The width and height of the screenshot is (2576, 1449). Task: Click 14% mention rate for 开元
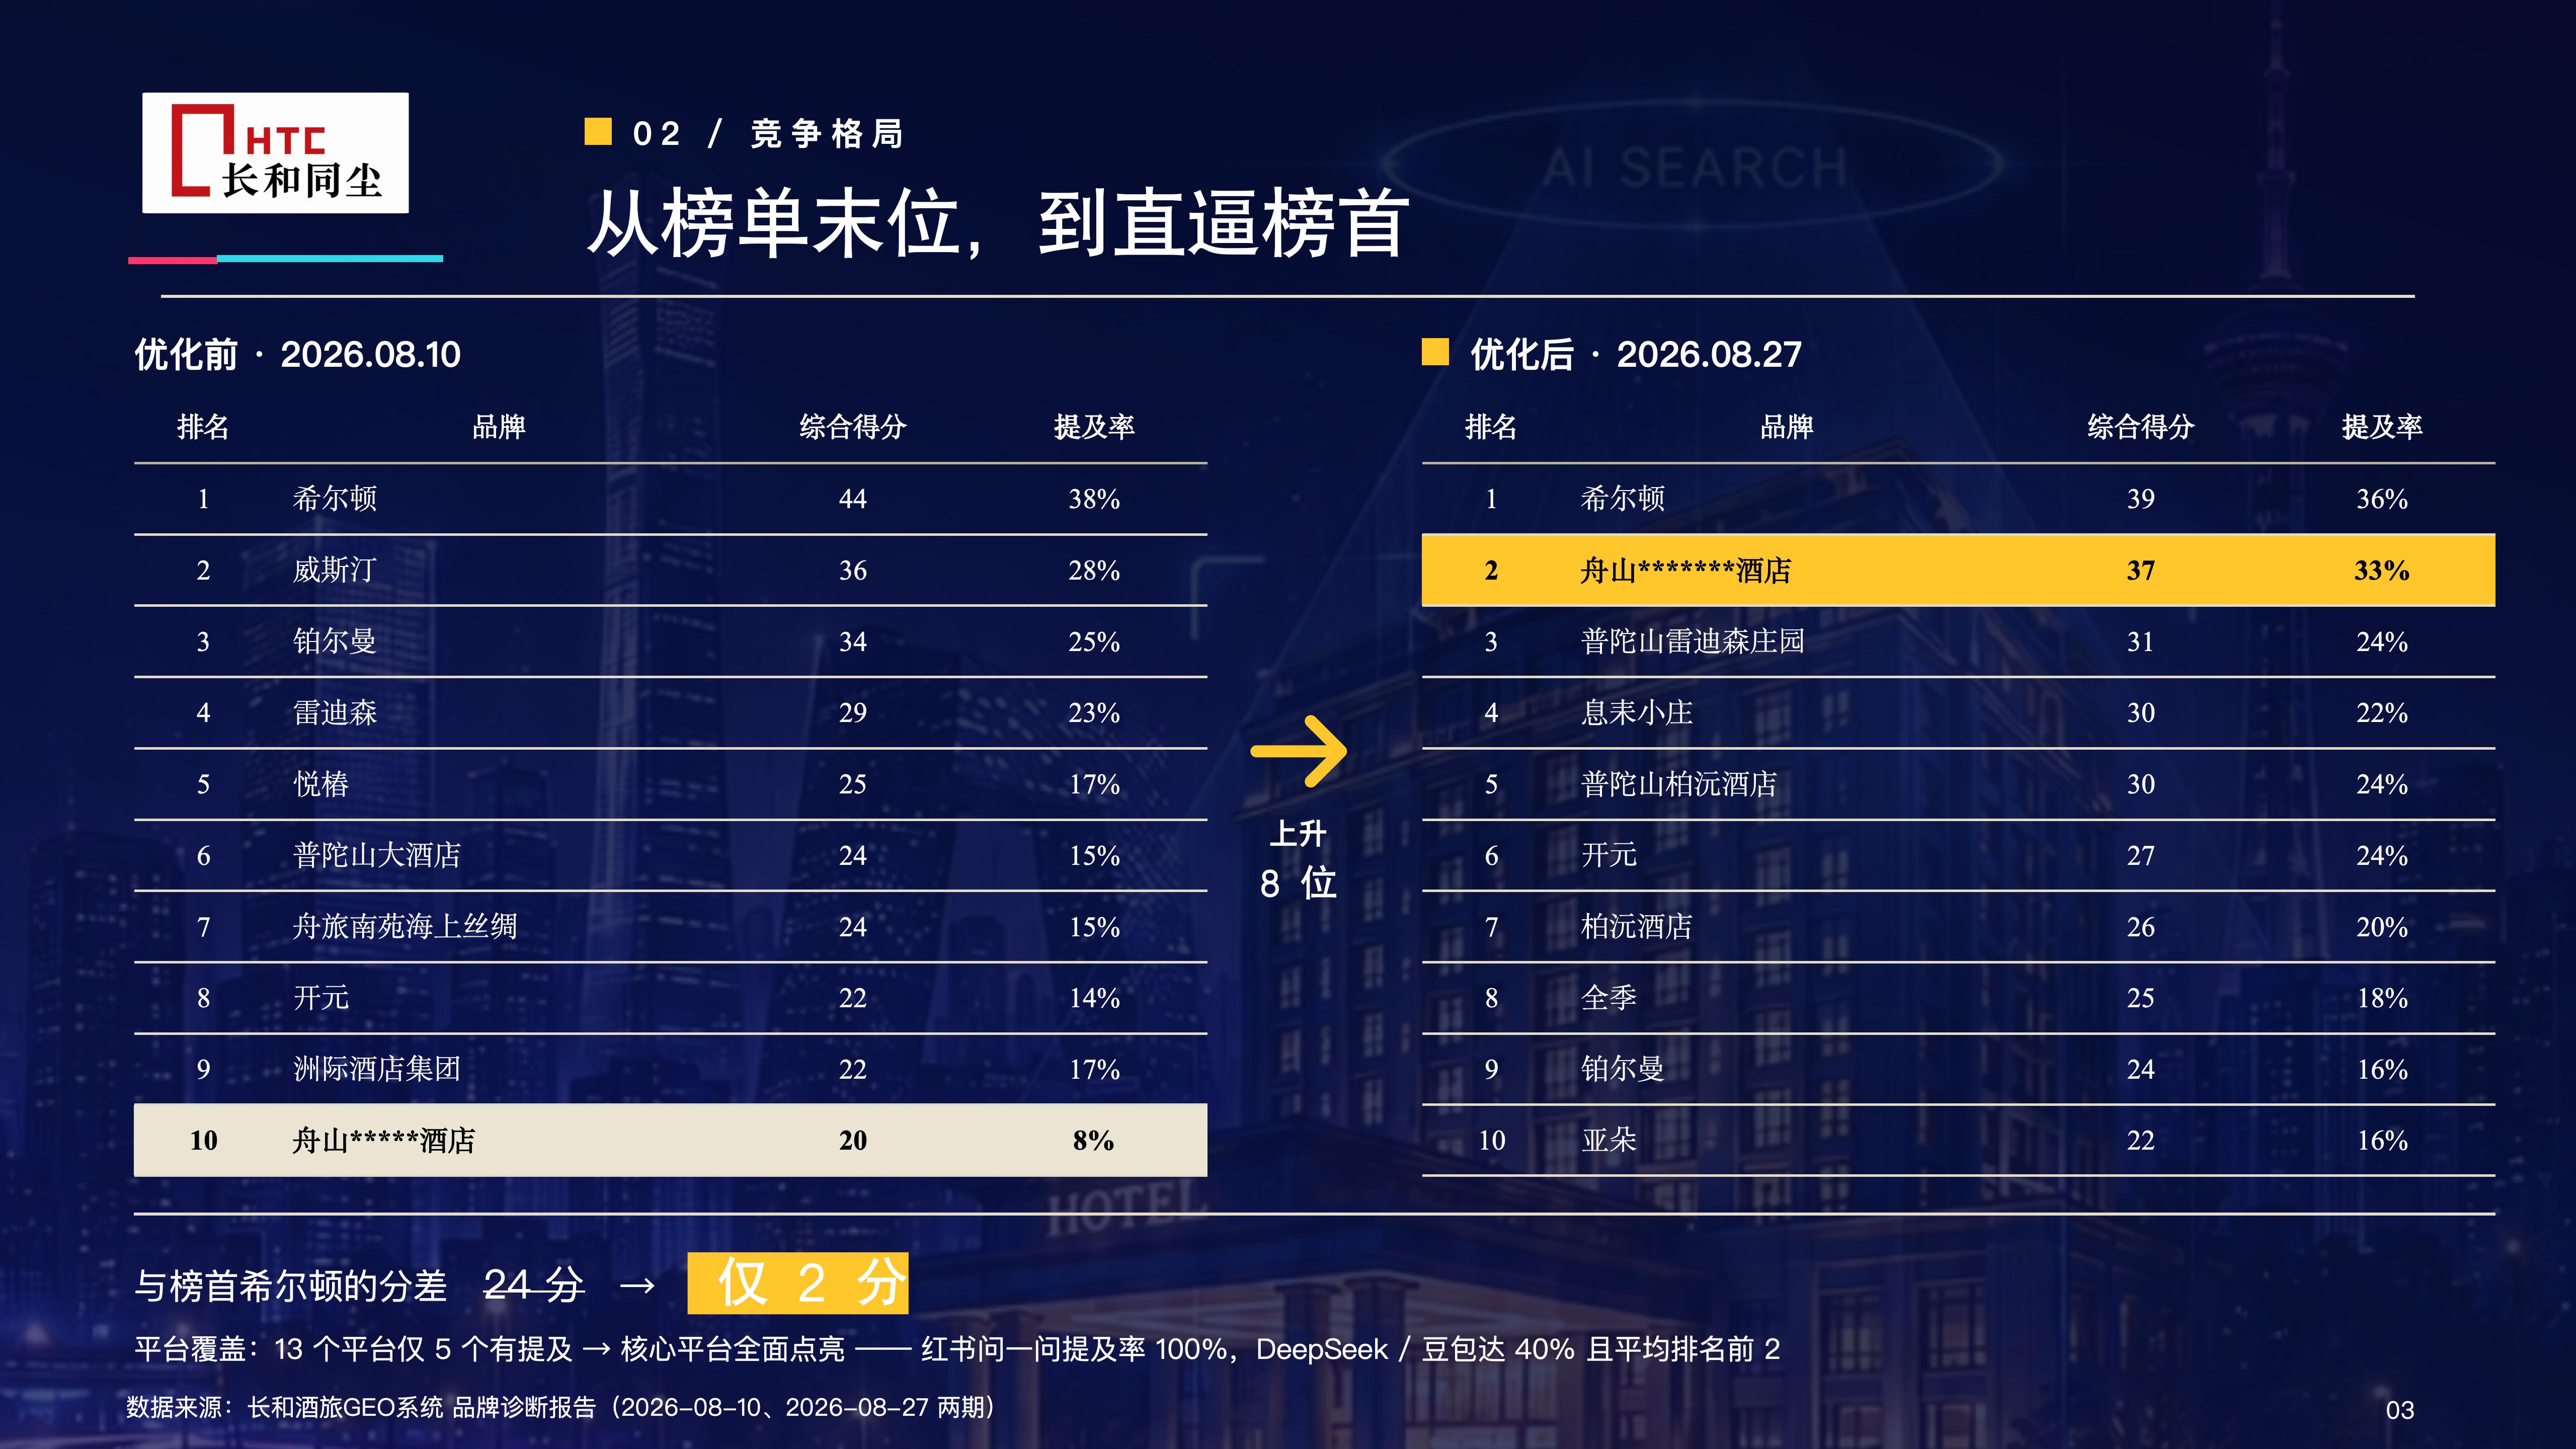pyautogui.click(x=1094, y=998)
